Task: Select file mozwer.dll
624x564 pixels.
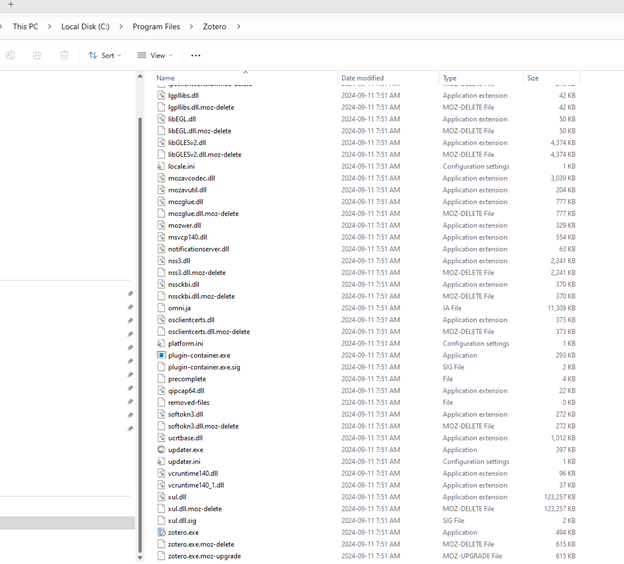Action: coord(184,225)
